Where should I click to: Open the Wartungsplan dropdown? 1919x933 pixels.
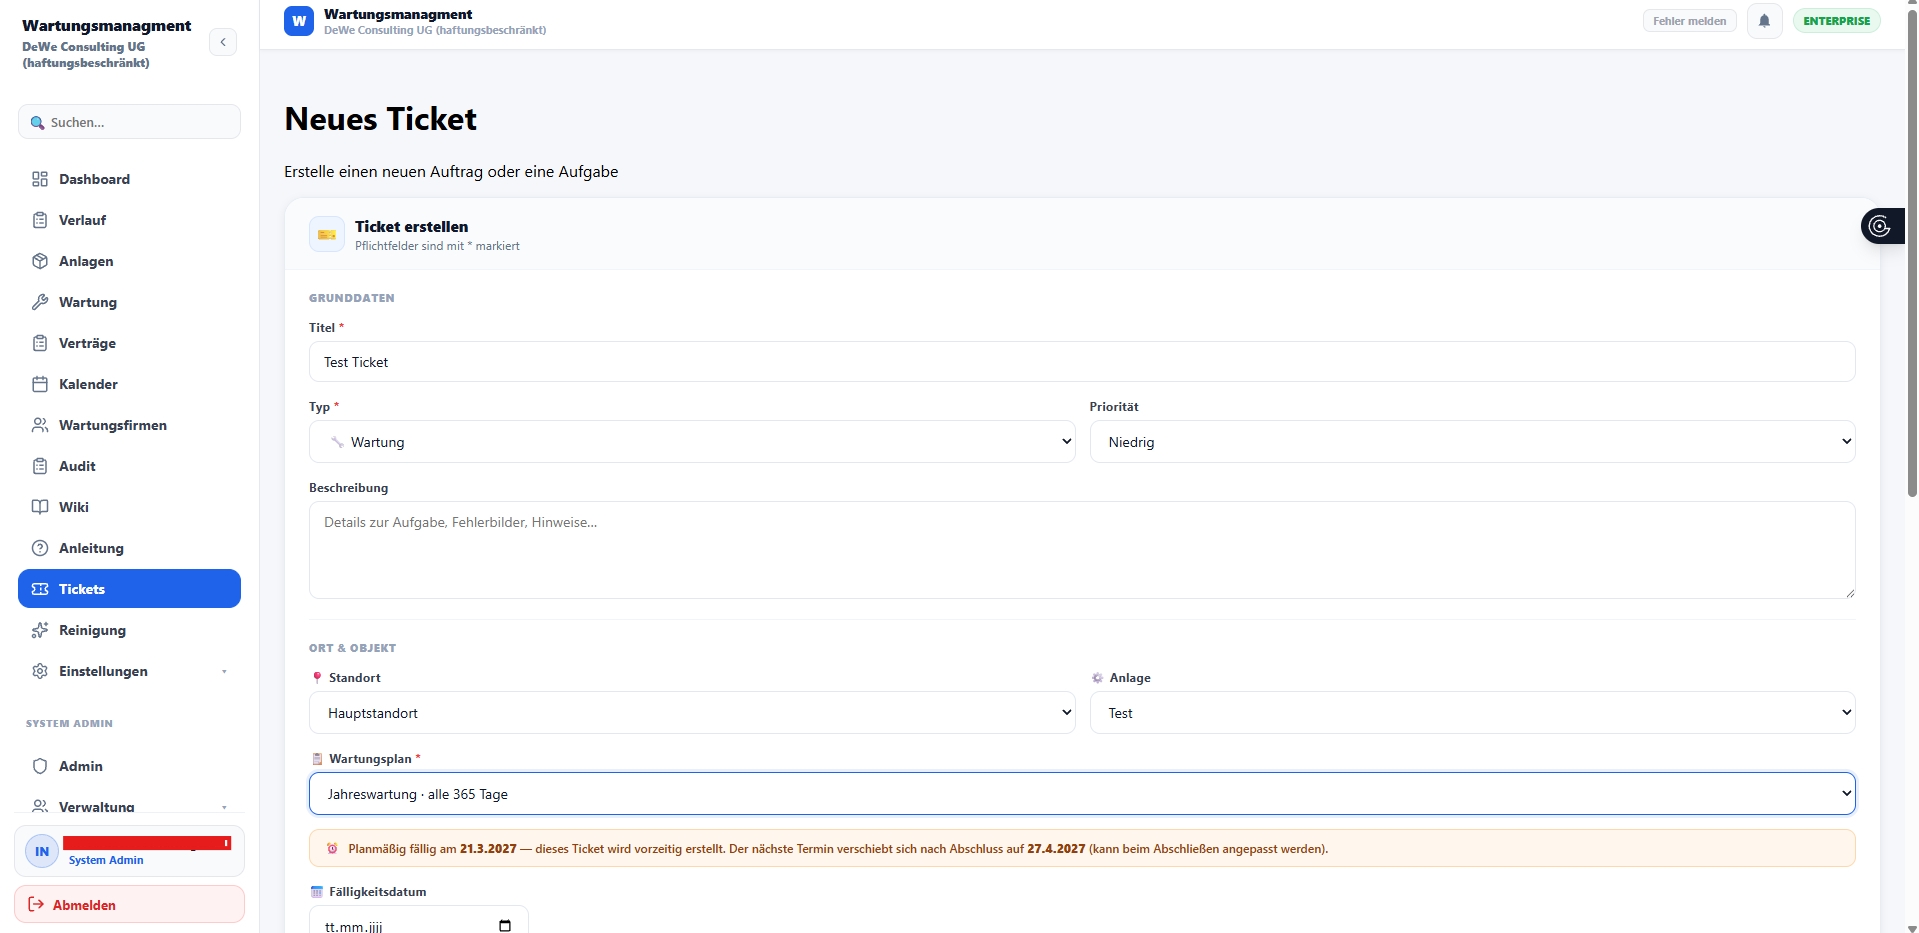[1082, 794]
